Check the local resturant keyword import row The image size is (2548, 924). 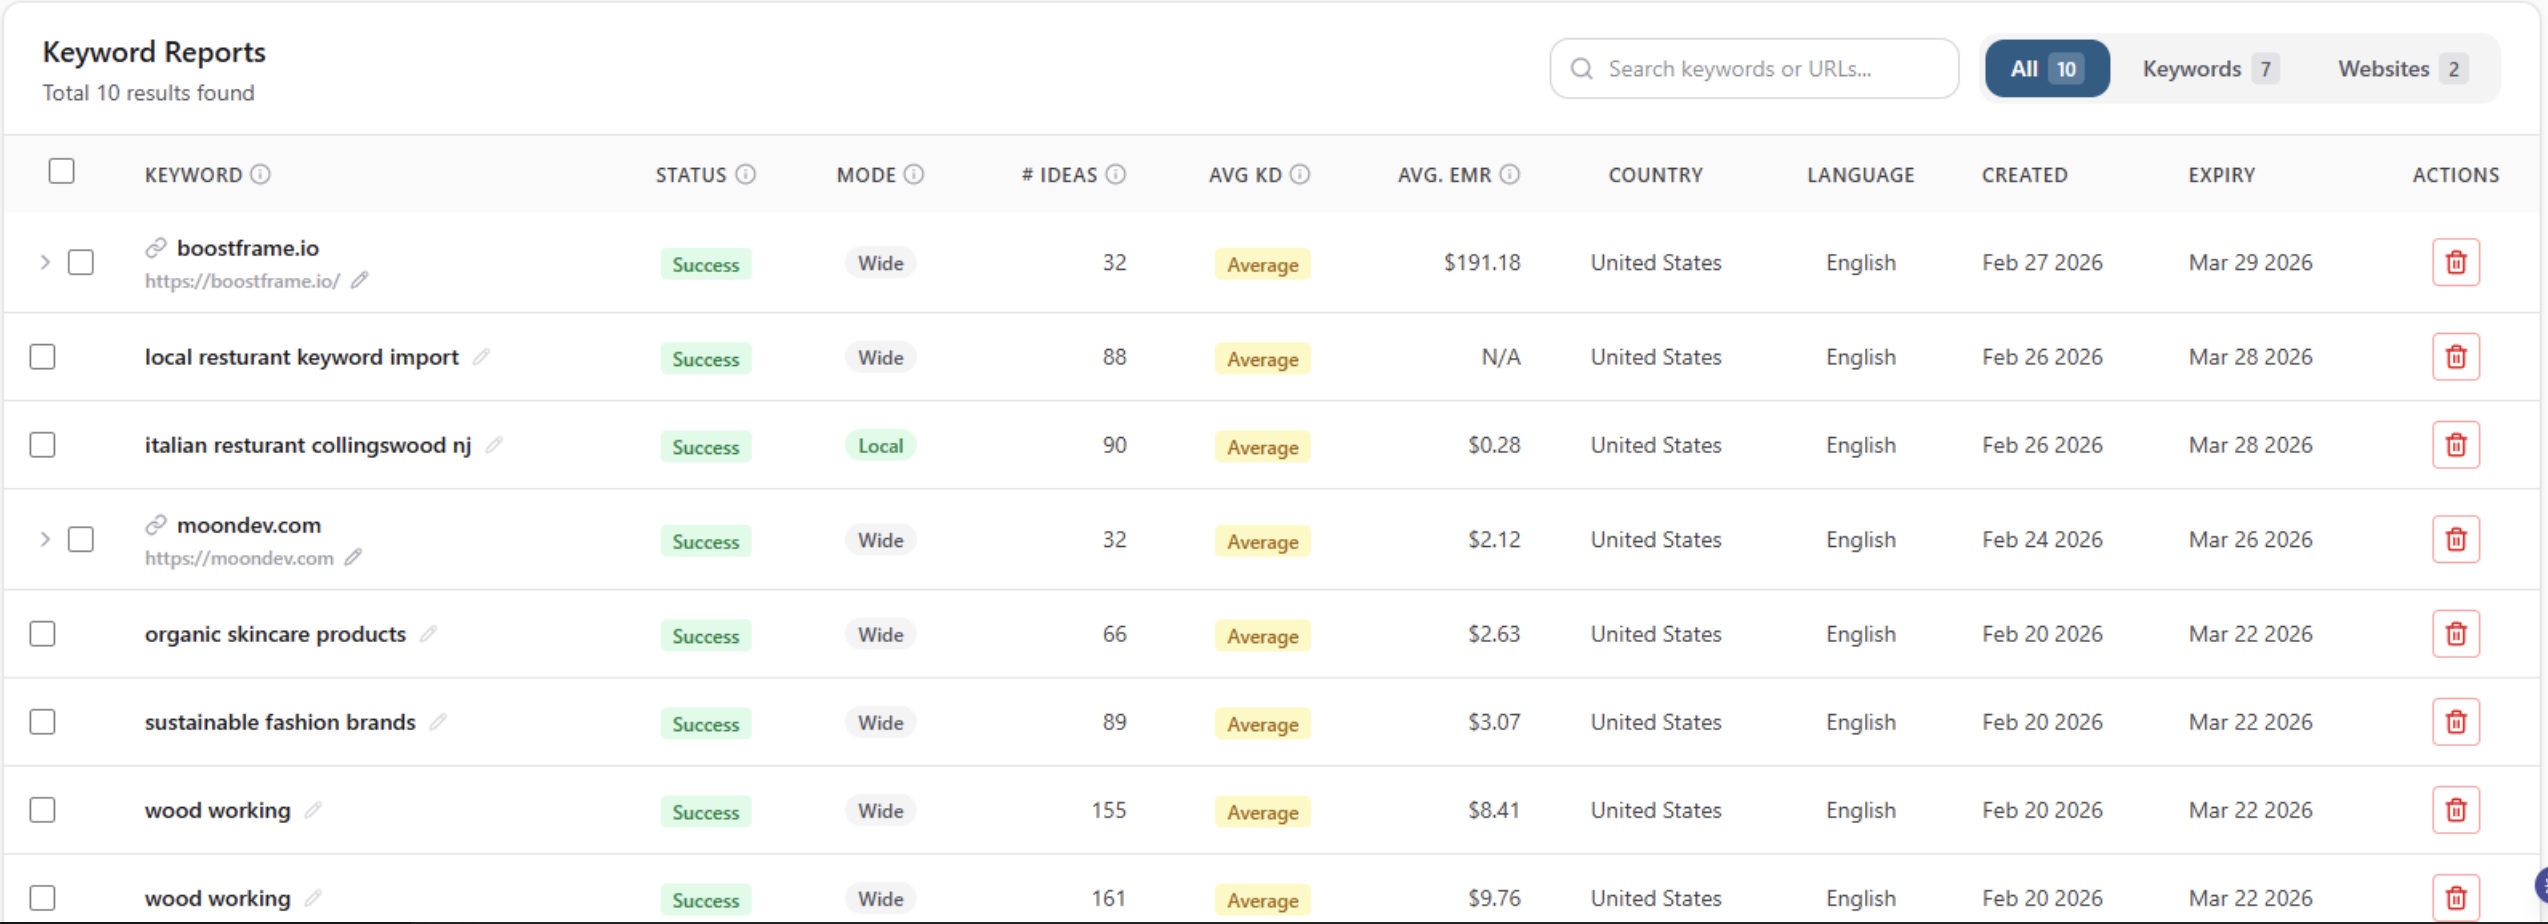pos(42,357)
